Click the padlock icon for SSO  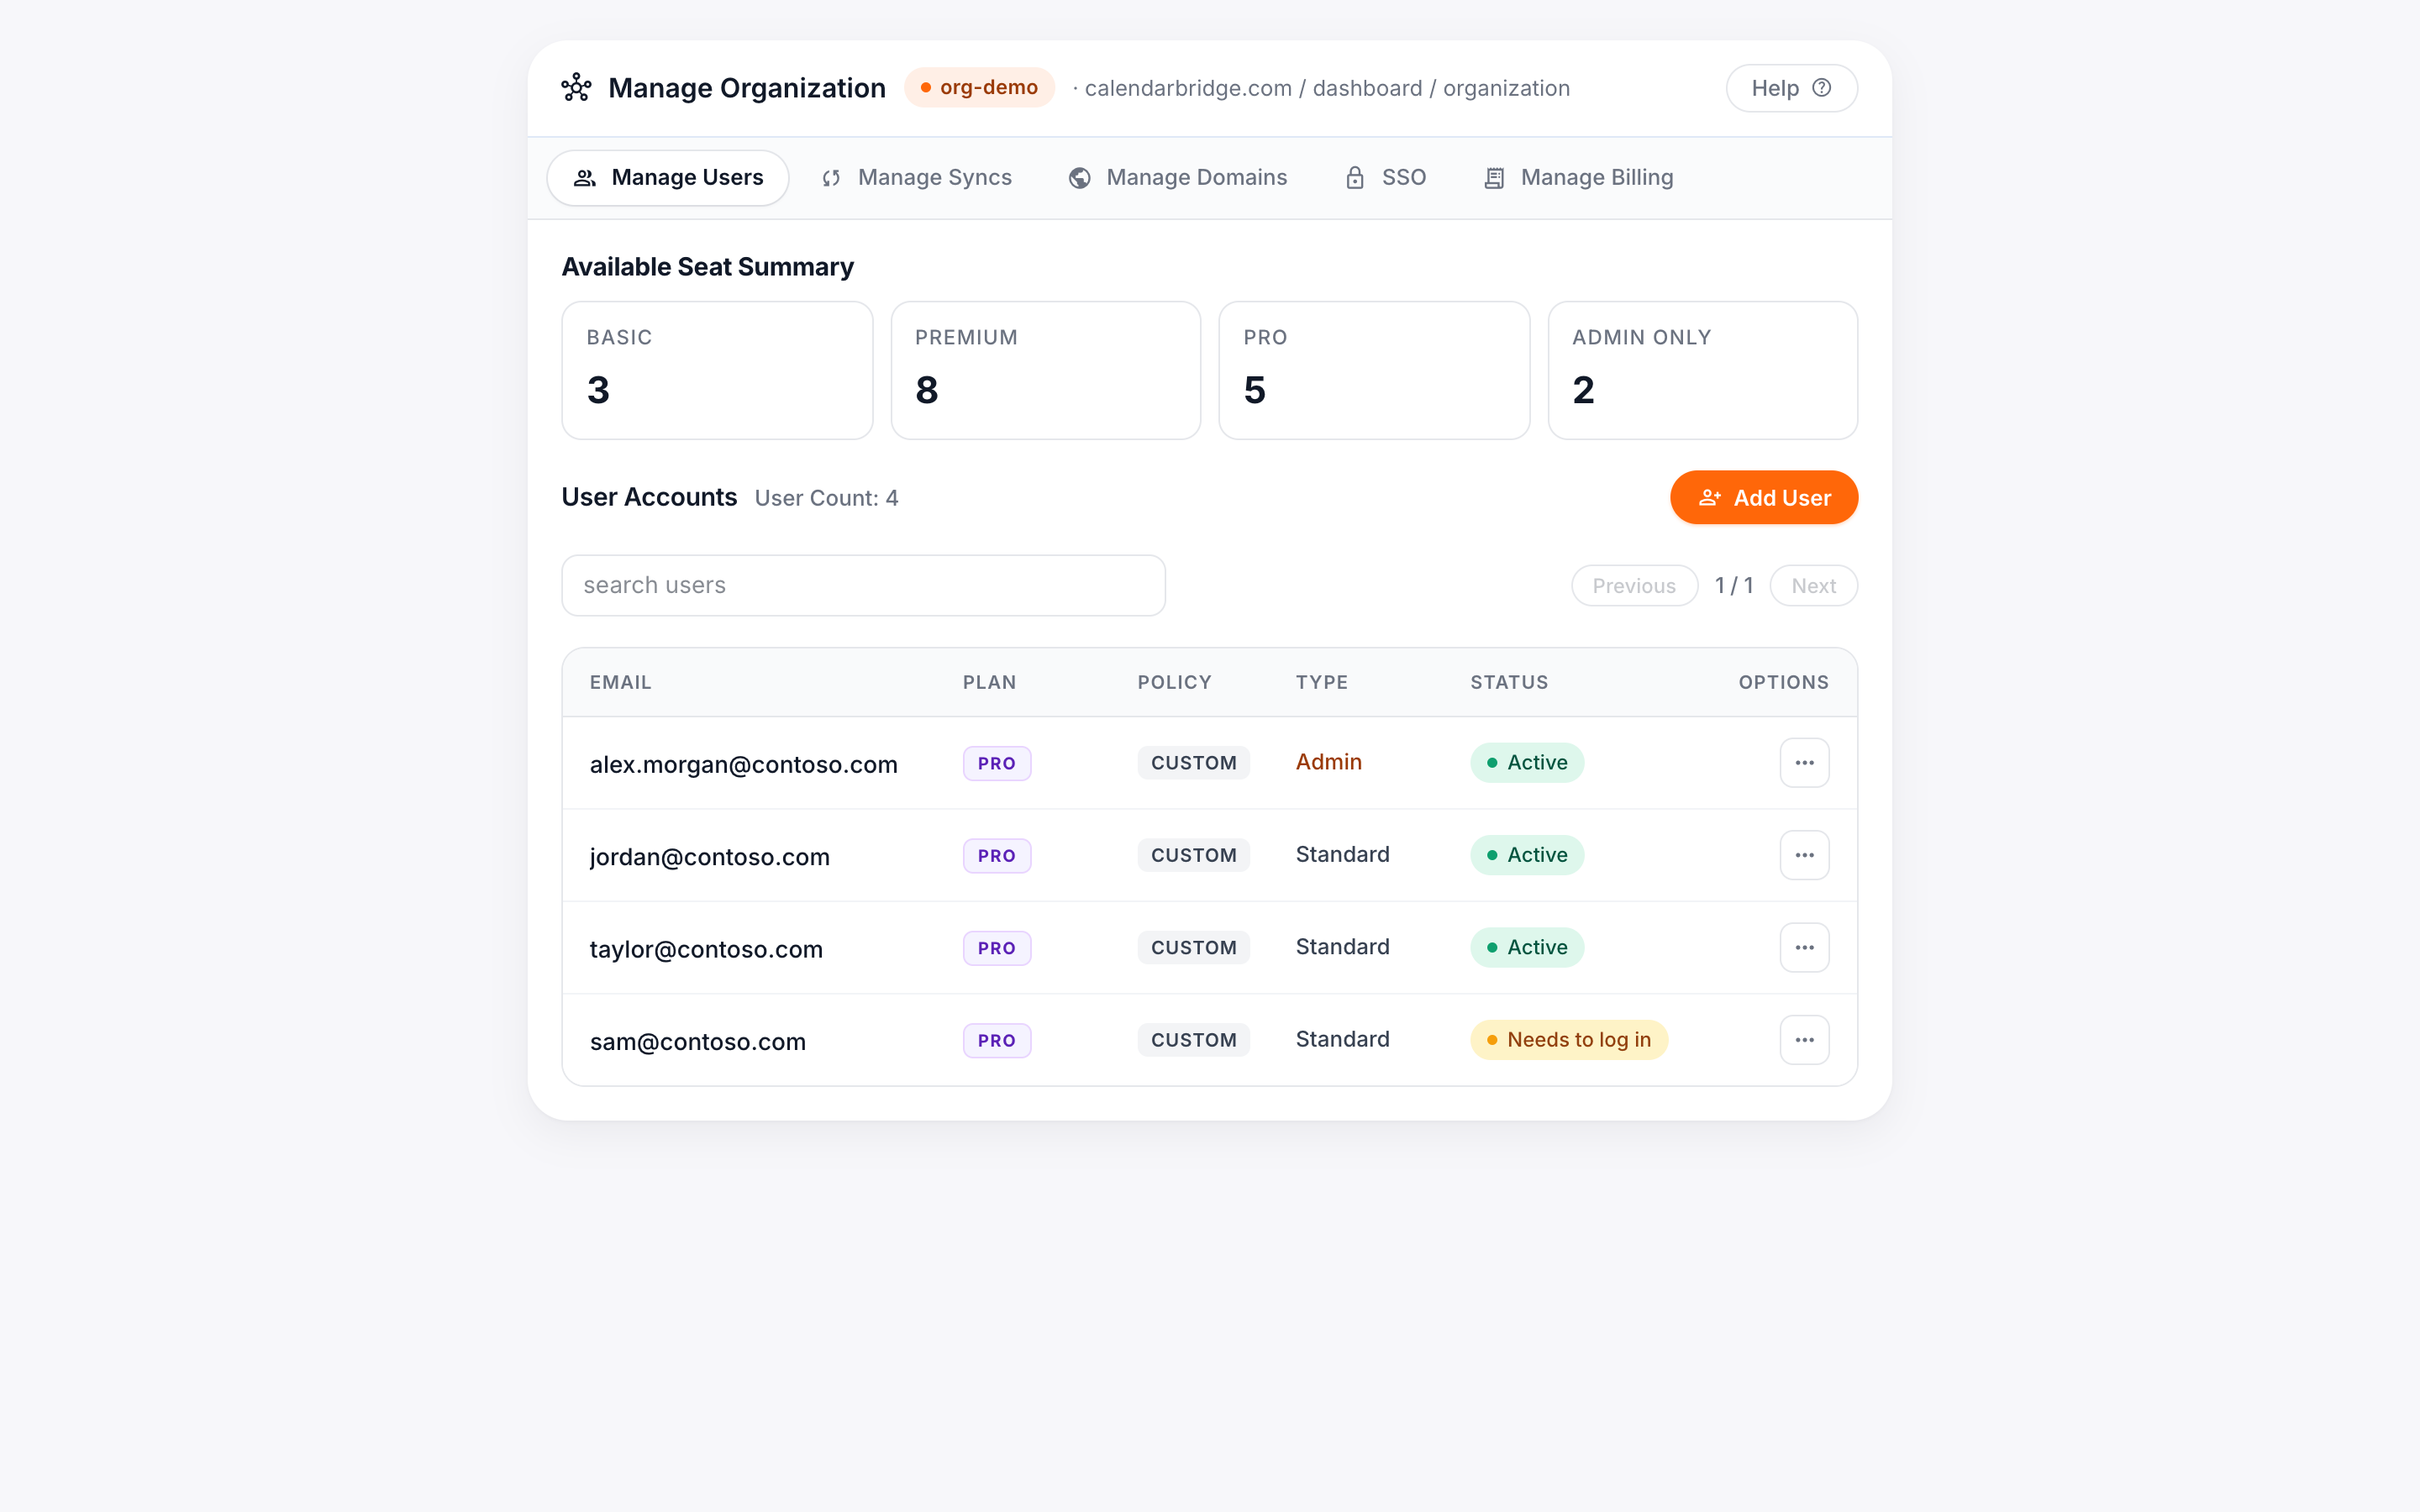coord(1355,178)
